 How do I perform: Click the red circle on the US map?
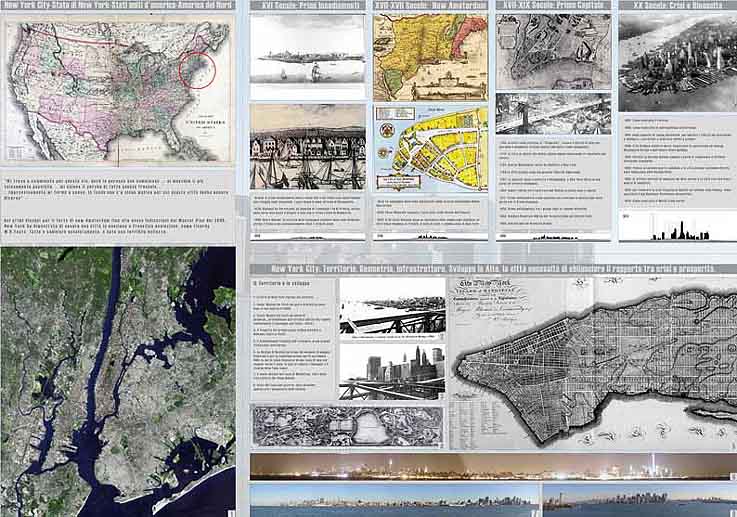(197, 70)
